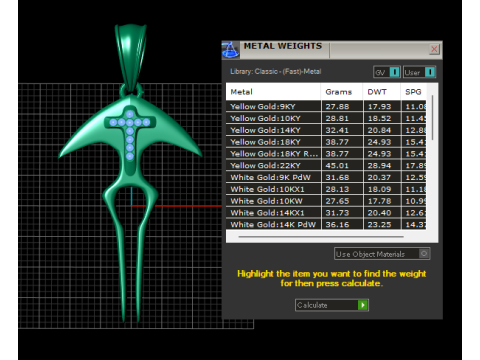Viewport: 480px width, 360px height.
Task: Select the White Gold:14K PdW row
Action: coord(326,224)
